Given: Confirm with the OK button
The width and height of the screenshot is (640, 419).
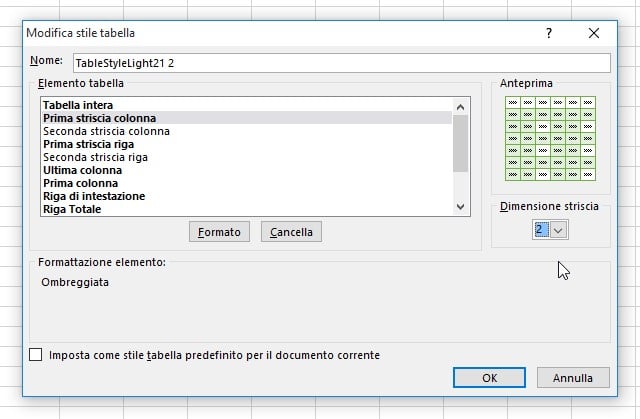Looking at the screenshot, I should 489,378.
